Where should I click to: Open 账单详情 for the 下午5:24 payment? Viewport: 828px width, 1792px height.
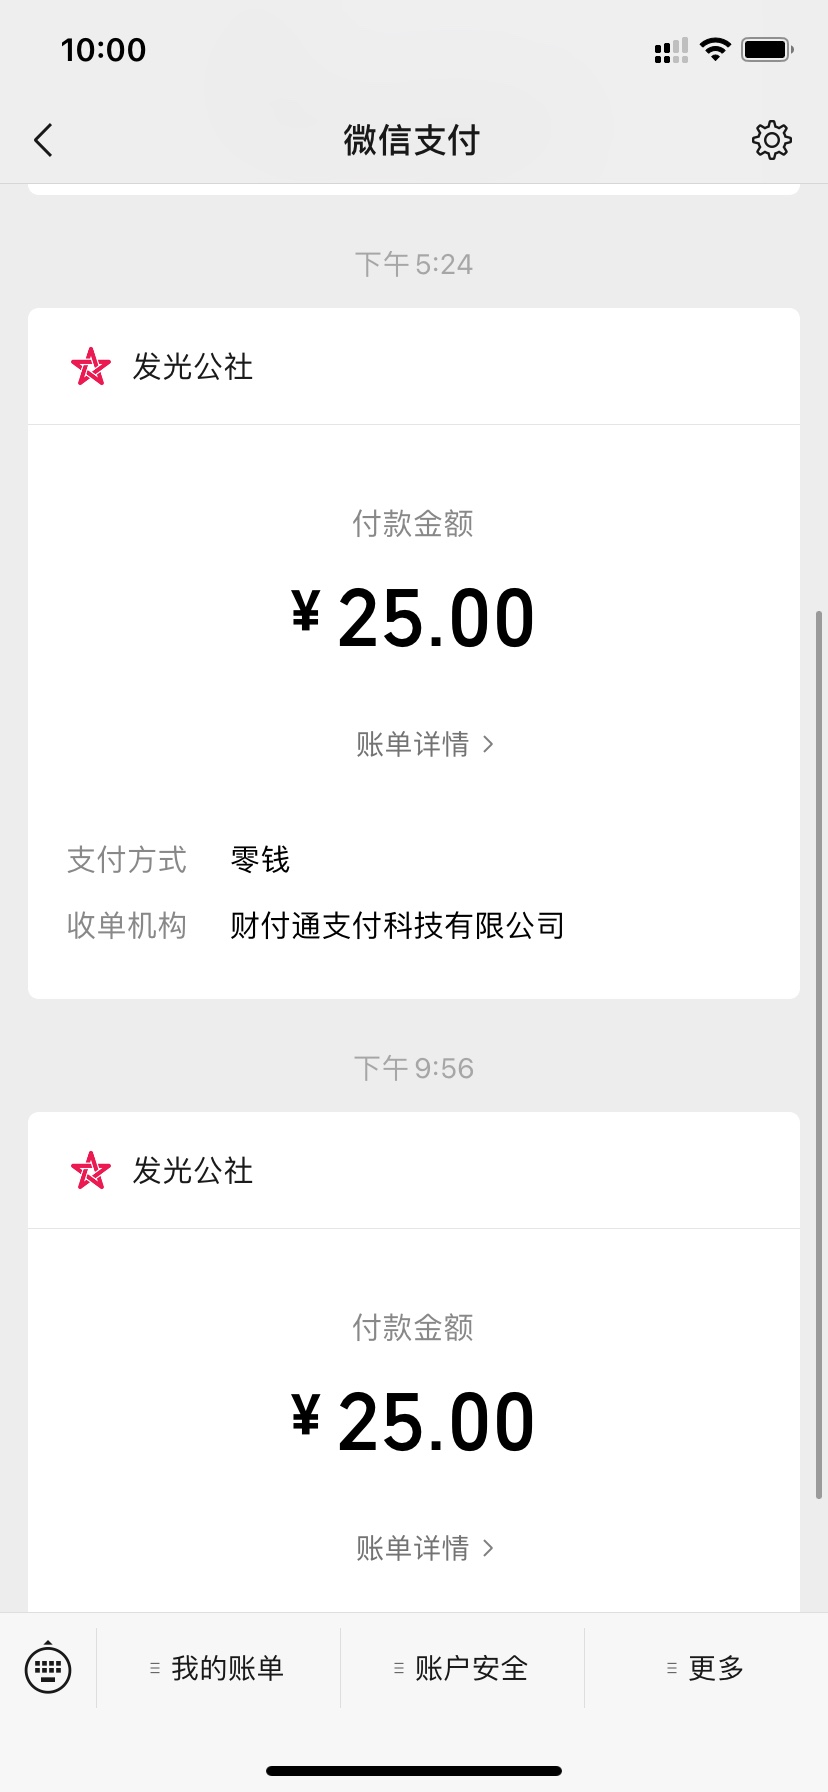(424, 744)
